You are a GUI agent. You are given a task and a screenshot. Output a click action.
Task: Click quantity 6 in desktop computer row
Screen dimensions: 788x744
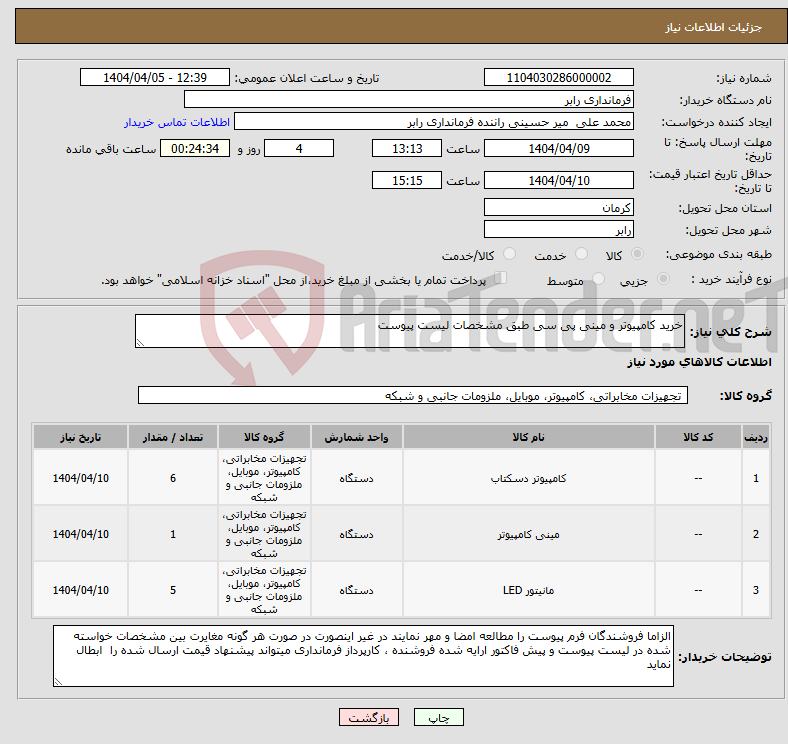tap(173, 478)
